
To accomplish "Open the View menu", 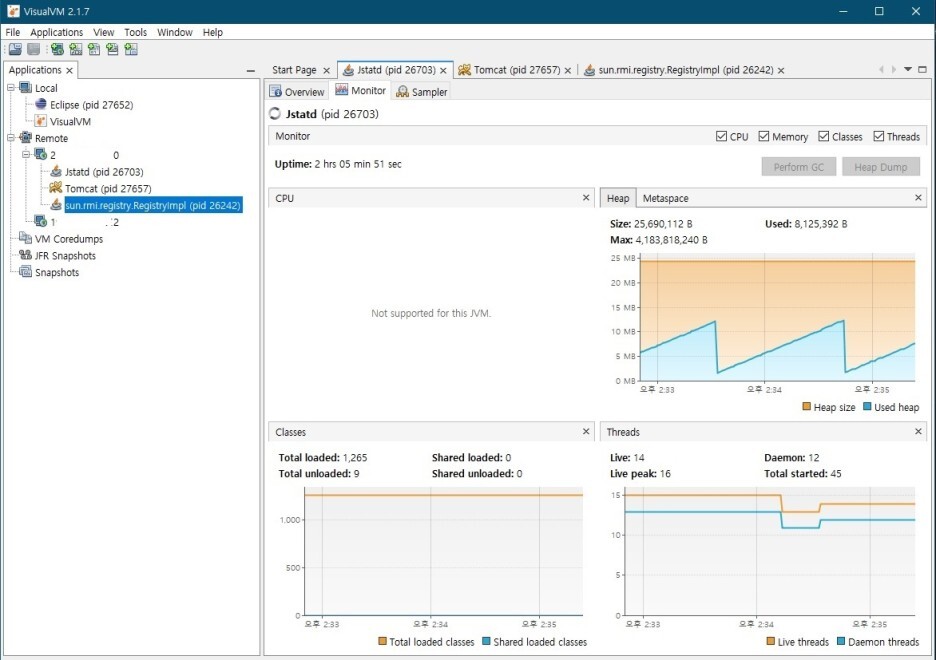I will [x=103, y=32].
